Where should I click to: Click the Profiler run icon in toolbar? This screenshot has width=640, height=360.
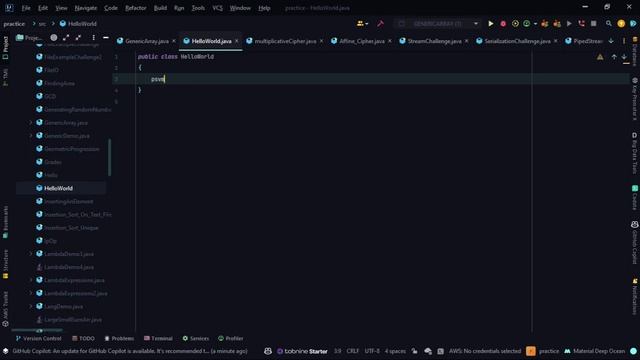pyautogui.click(x=527, y=24)
